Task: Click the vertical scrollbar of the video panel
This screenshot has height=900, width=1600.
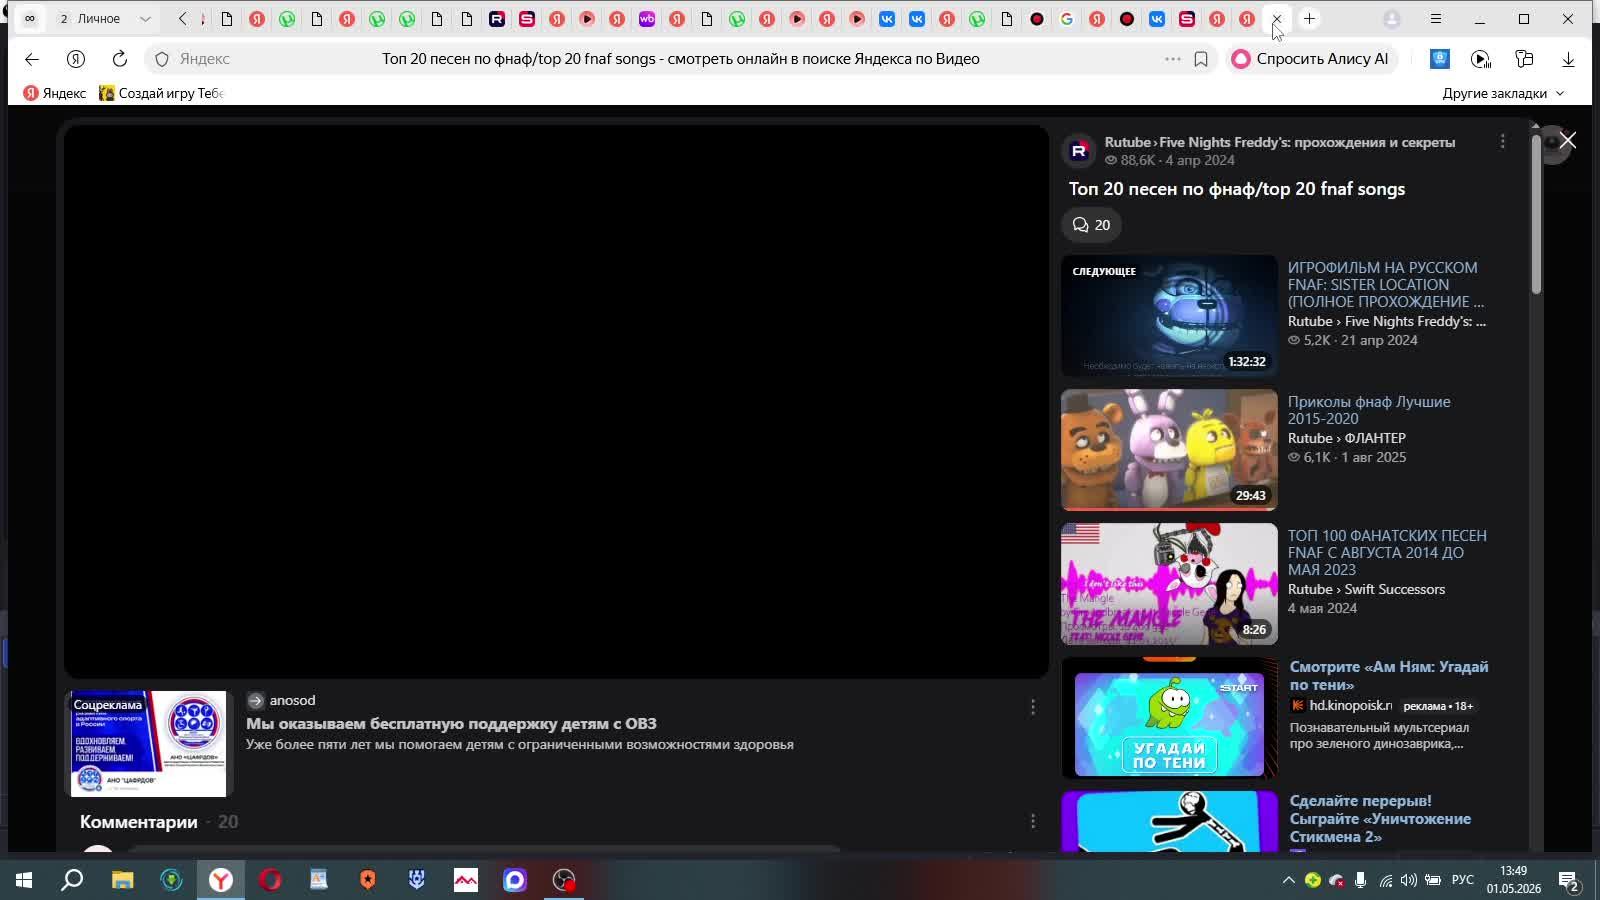Action: [x=1536, y=214]
